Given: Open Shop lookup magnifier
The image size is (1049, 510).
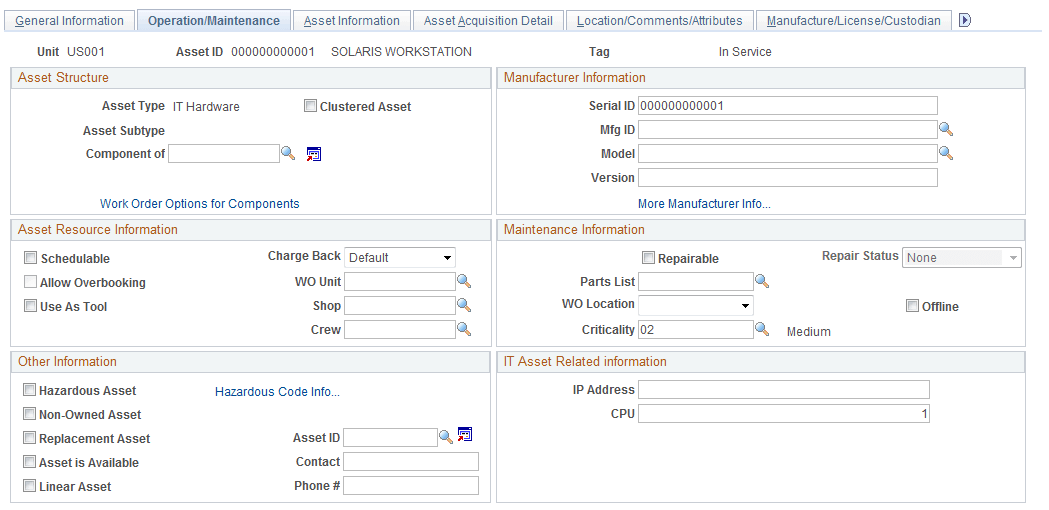Looking at the screenshot, I should coord(464,305).
